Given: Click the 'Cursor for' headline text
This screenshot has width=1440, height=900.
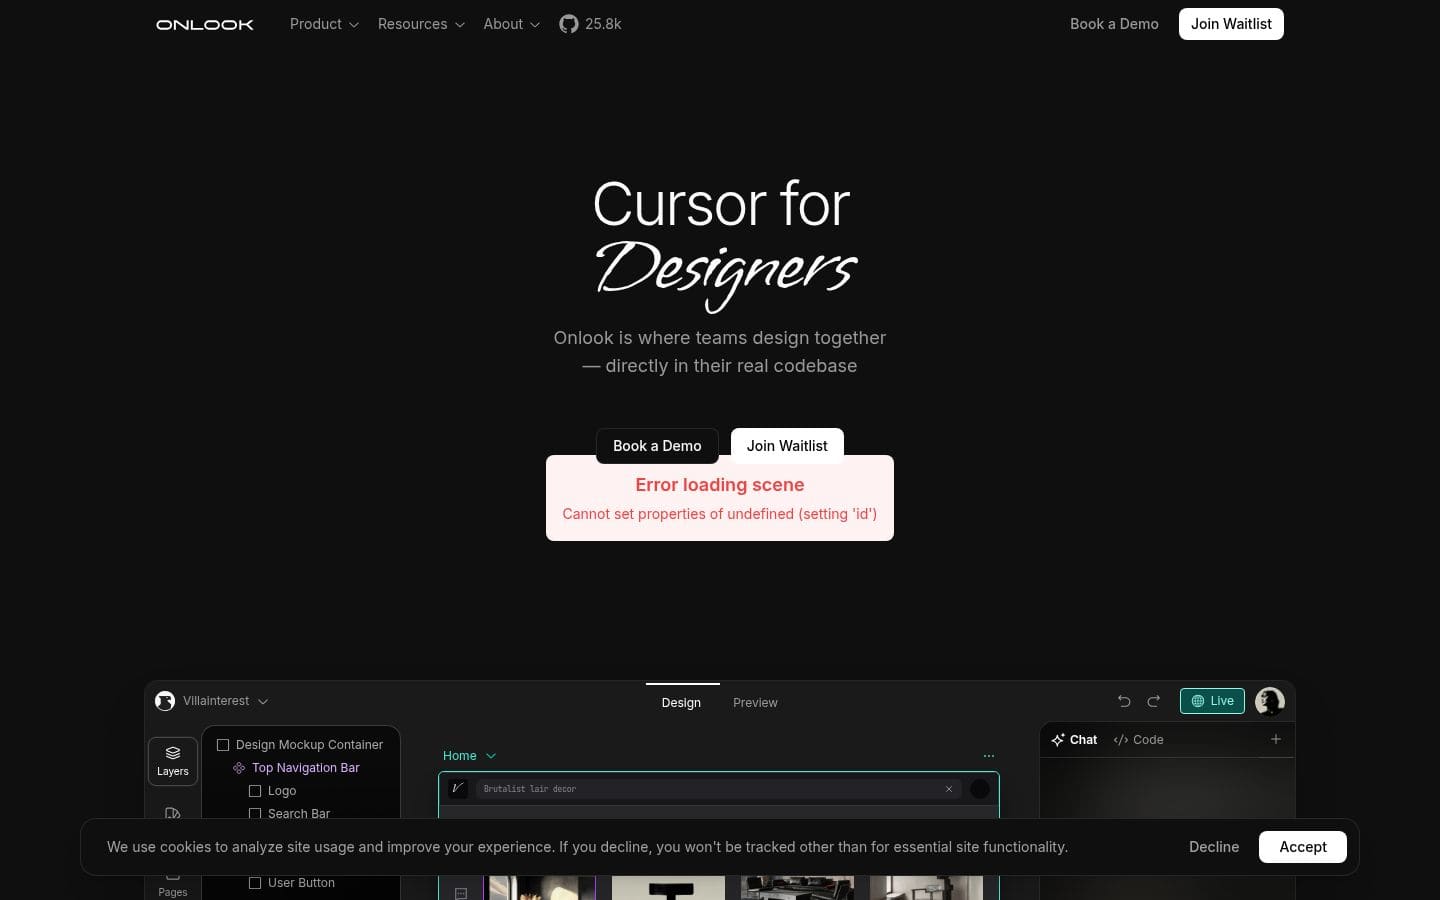Looking at the screenshot, I should pyautogui.click(x=721, y=204).
